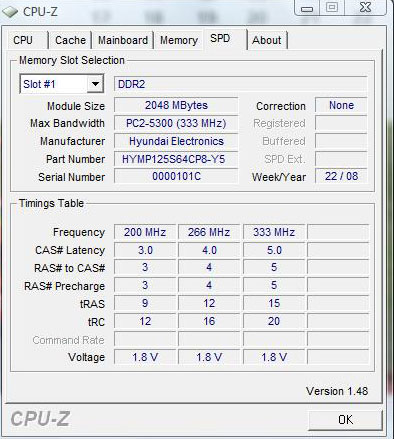The height and width of the screenshot is (439, 394).
Task: Click the DDR2 memory type field
Action: (241, 84)
